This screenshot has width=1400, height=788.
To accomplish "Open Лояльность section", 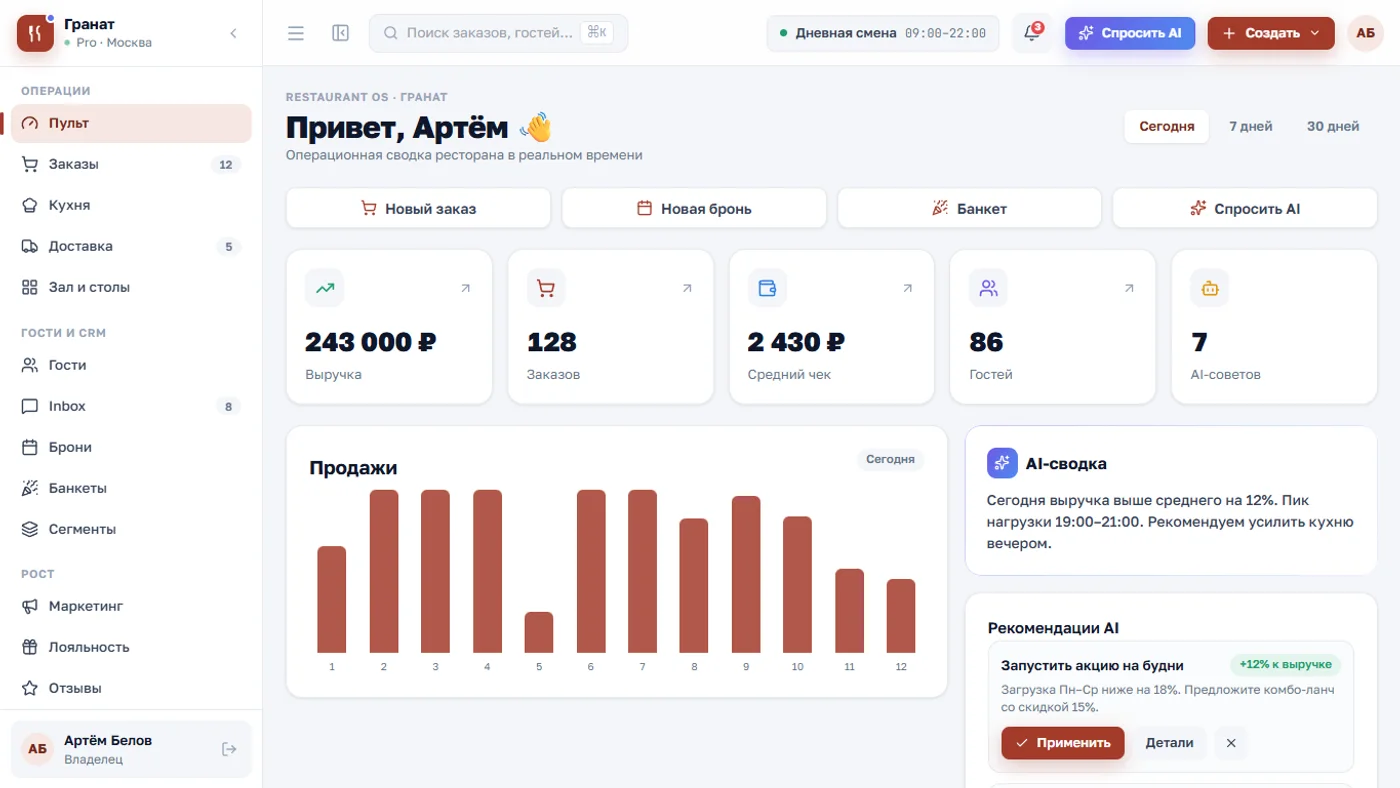I will (x=131, y=647).
